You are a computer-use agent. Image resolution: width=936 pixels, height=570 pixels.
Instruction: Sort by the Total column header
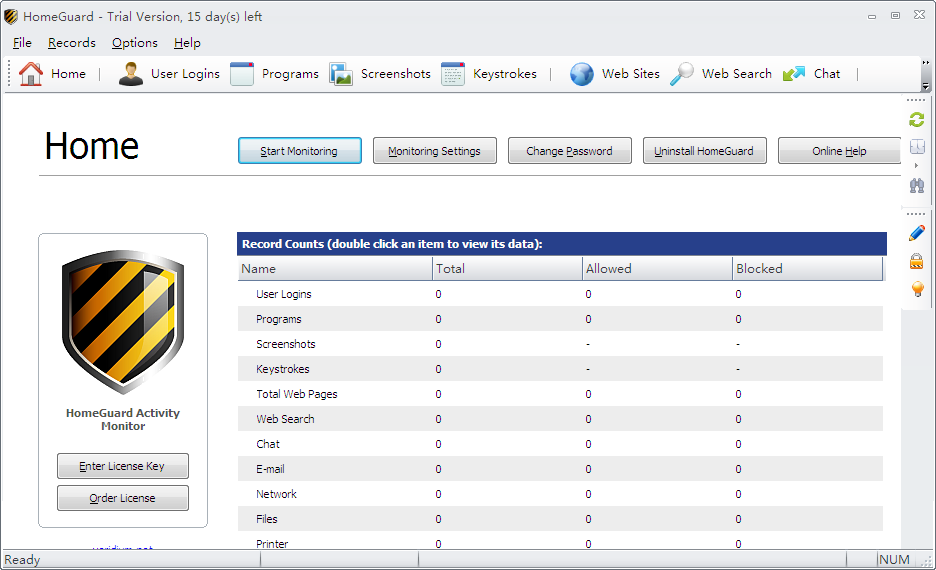[507, 269]
